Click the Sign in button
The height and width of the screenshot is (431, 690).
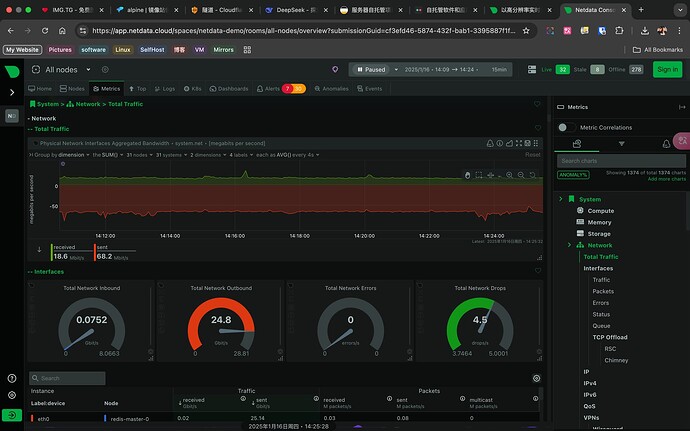666,69
